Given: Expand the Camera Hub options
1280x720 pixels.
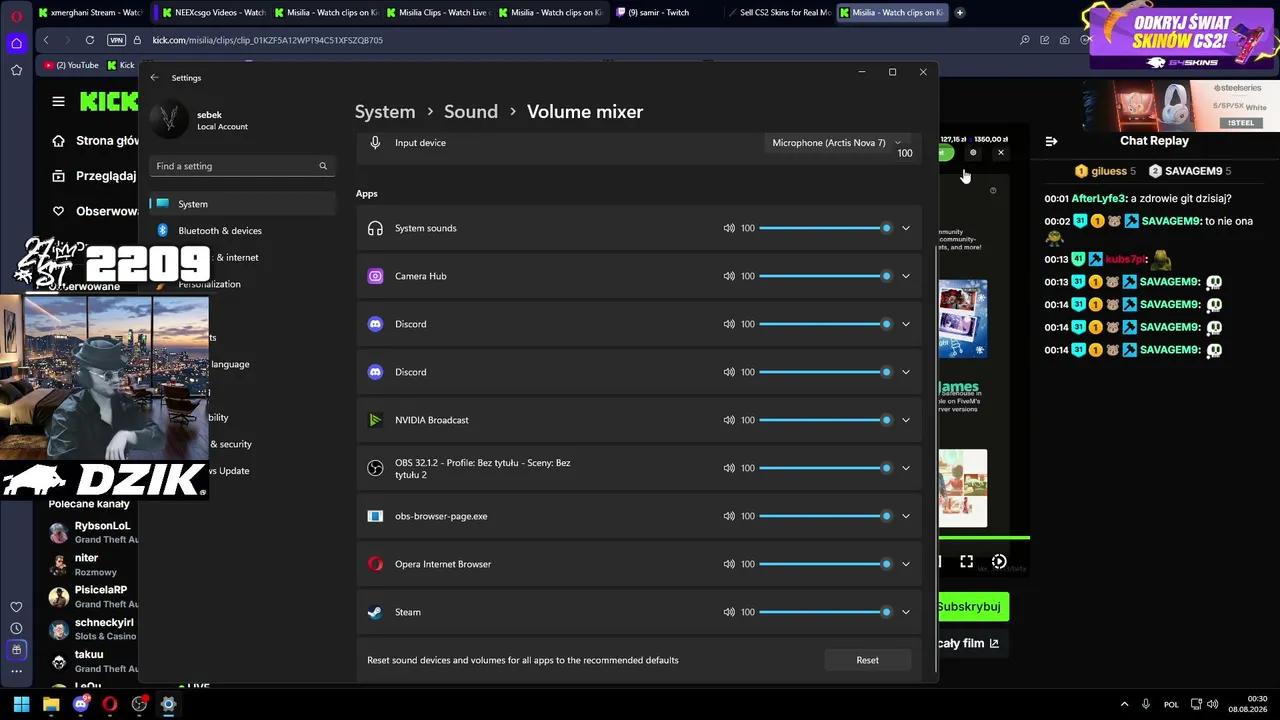Looking at the screenshot, I should pos(906,276).
